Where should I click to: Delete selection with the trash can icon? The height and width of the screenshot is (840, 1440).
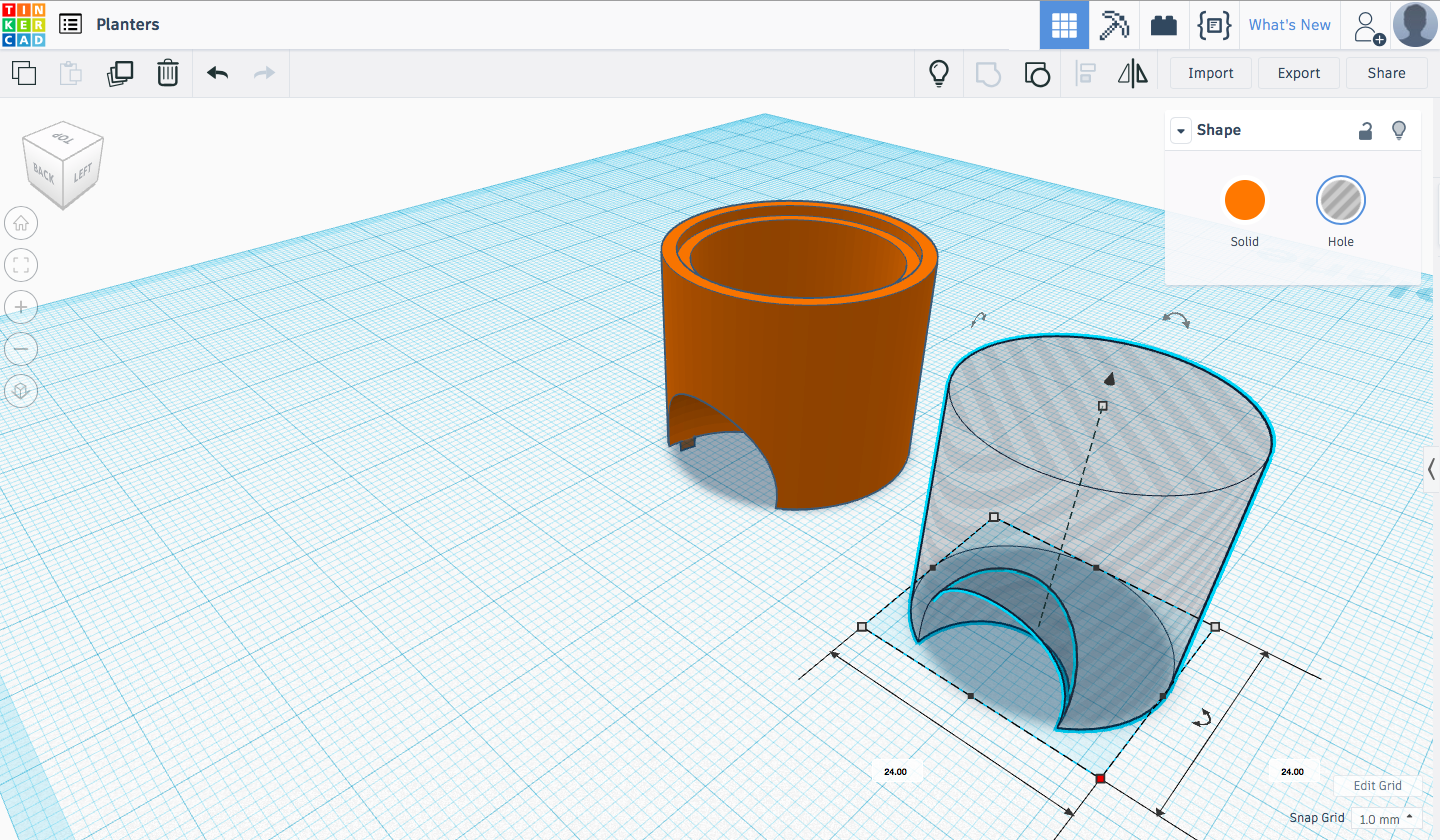(x=168, y=73)
